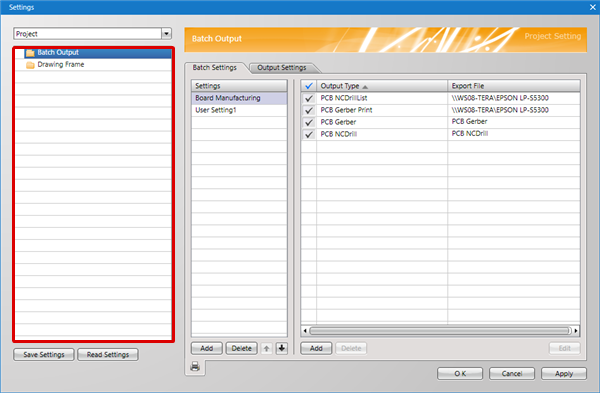
Task: Click the Save Settings button
Action: (44, 355)
